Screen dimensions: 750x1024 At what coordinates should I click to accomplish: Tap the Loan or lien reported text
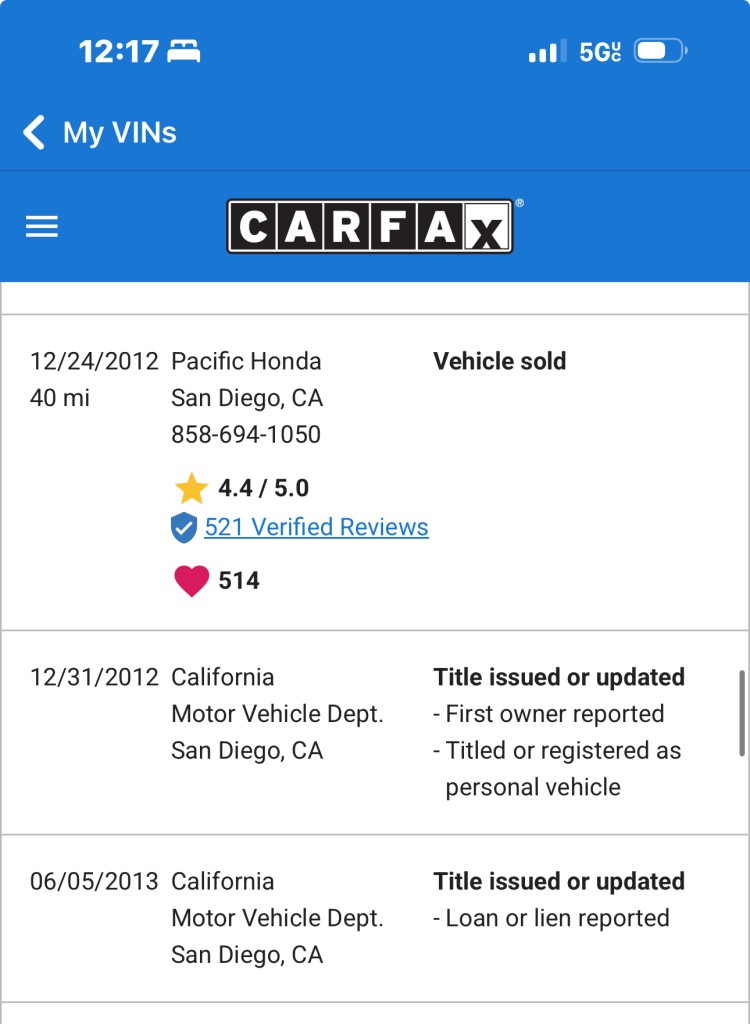556,918
